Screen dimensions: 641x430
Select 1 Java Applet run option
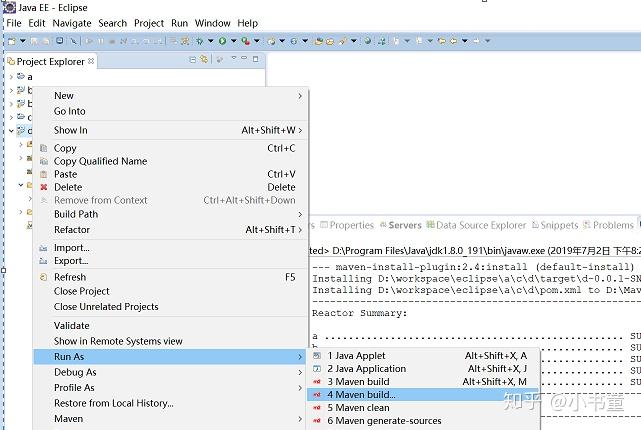423,356
